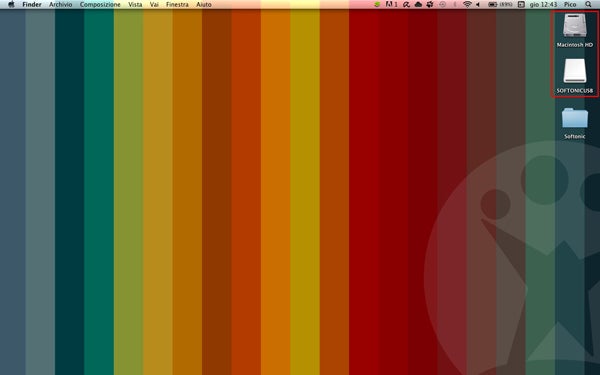Screen dimensions: 600x375
Task: Select the Softonic folder icon
Action: pyautogui.click(x=575, y=118)
